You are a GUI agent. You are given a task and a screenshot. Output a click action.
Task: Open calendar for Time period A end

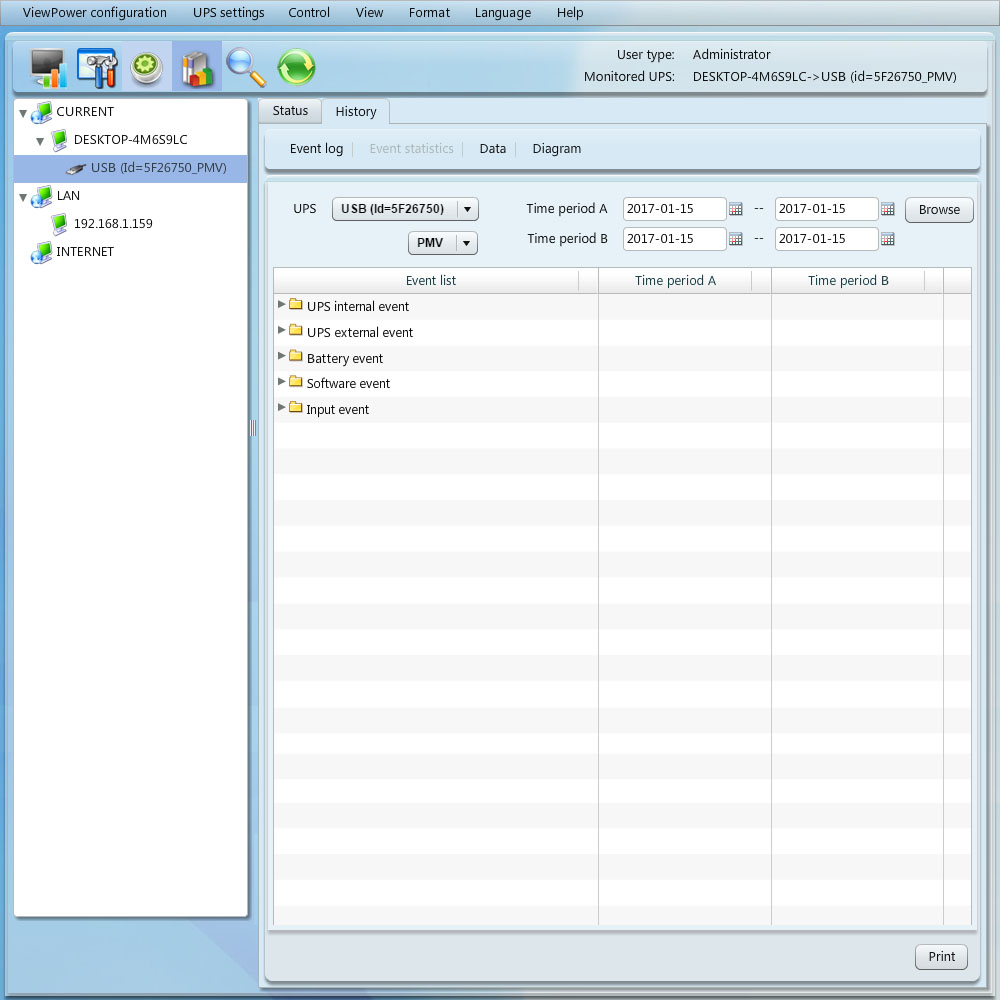point(887,209)
